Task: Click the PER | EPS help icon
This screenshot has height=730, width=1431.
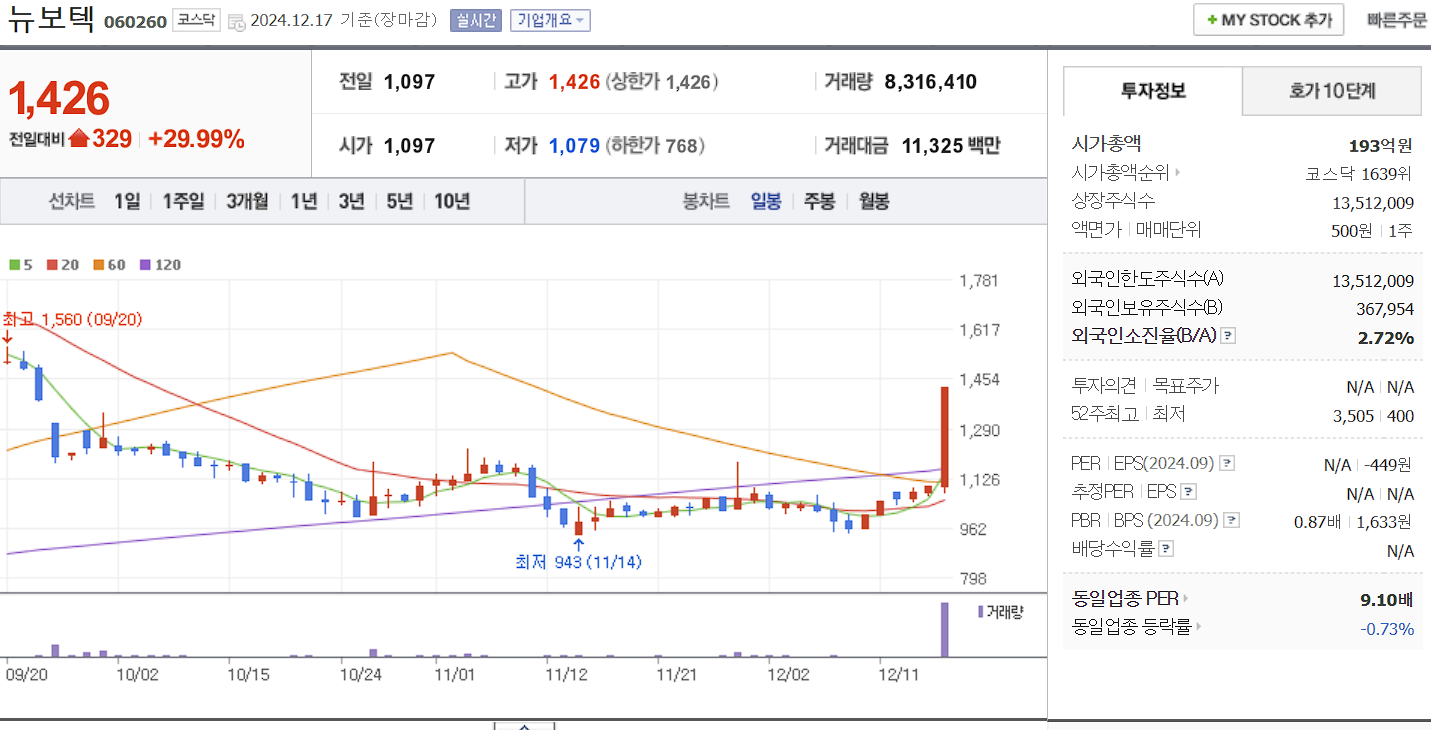Action: point(1227,462)
